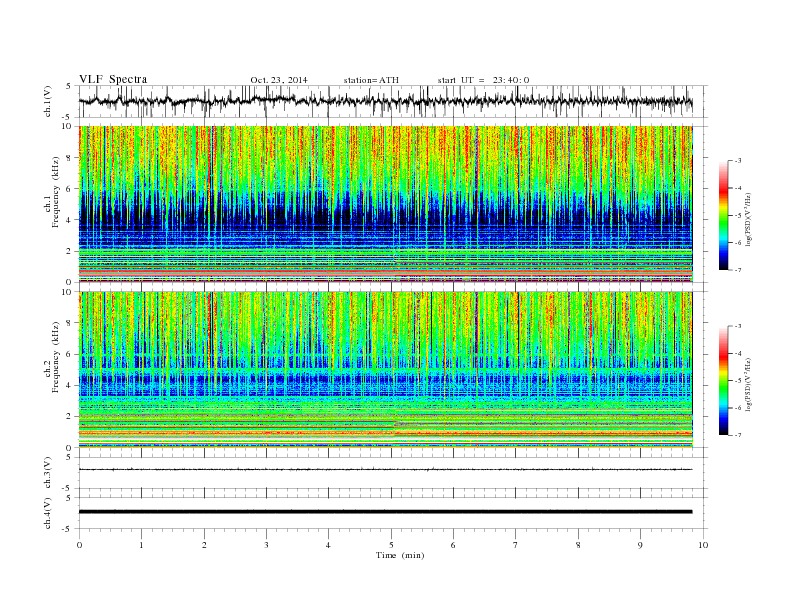Click the 'VLF Spectra' title text
792x612 pixels.
(113, 79)
